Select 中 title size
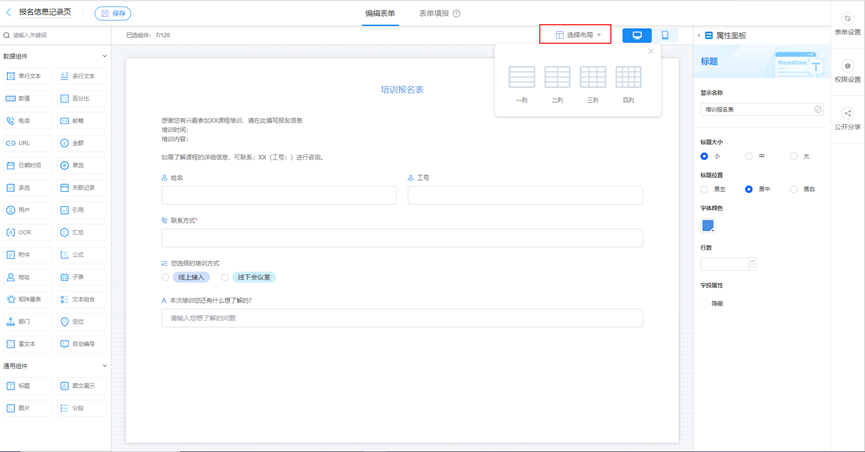865x452 pixels. [749, 156]
